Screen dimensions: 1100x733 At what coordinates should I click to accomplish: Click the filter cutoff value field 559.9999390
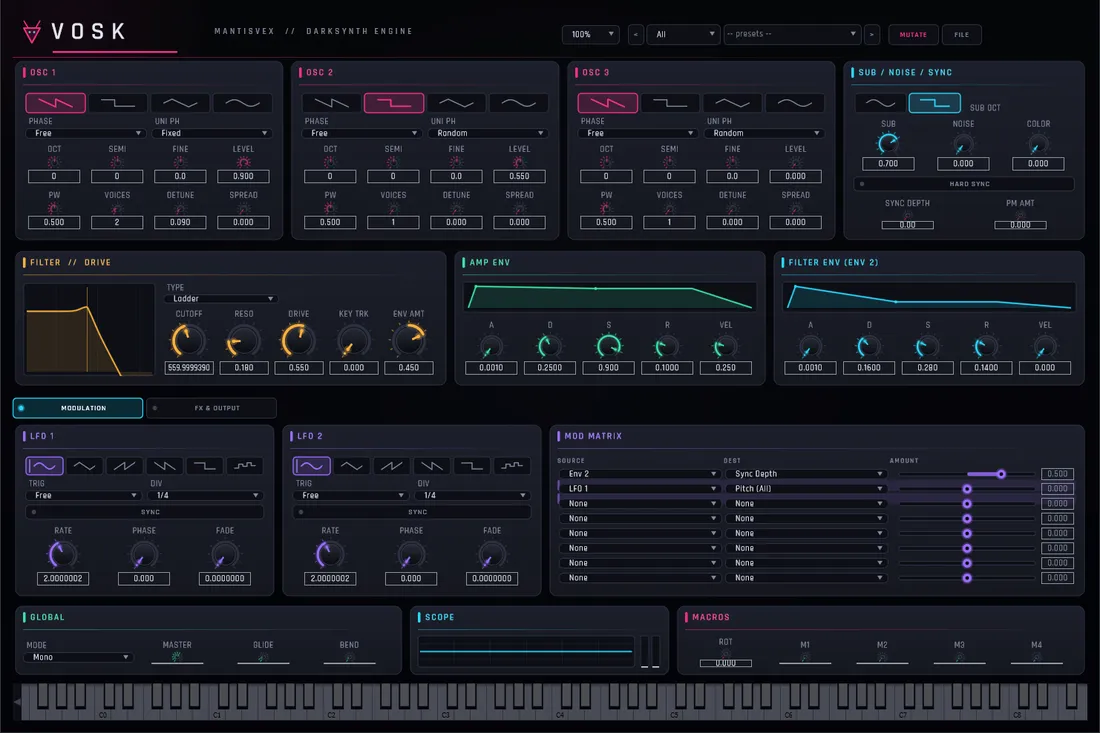click(189, 368)
